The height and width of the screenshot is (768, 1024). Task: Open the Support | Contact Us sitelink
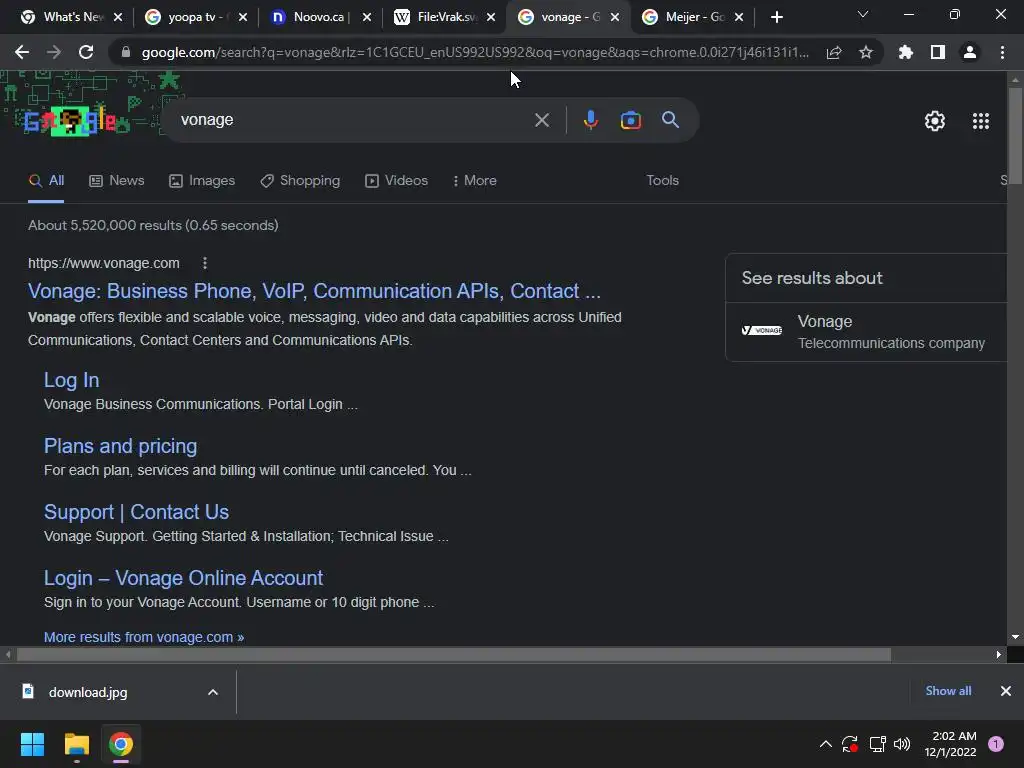[136, 512]
